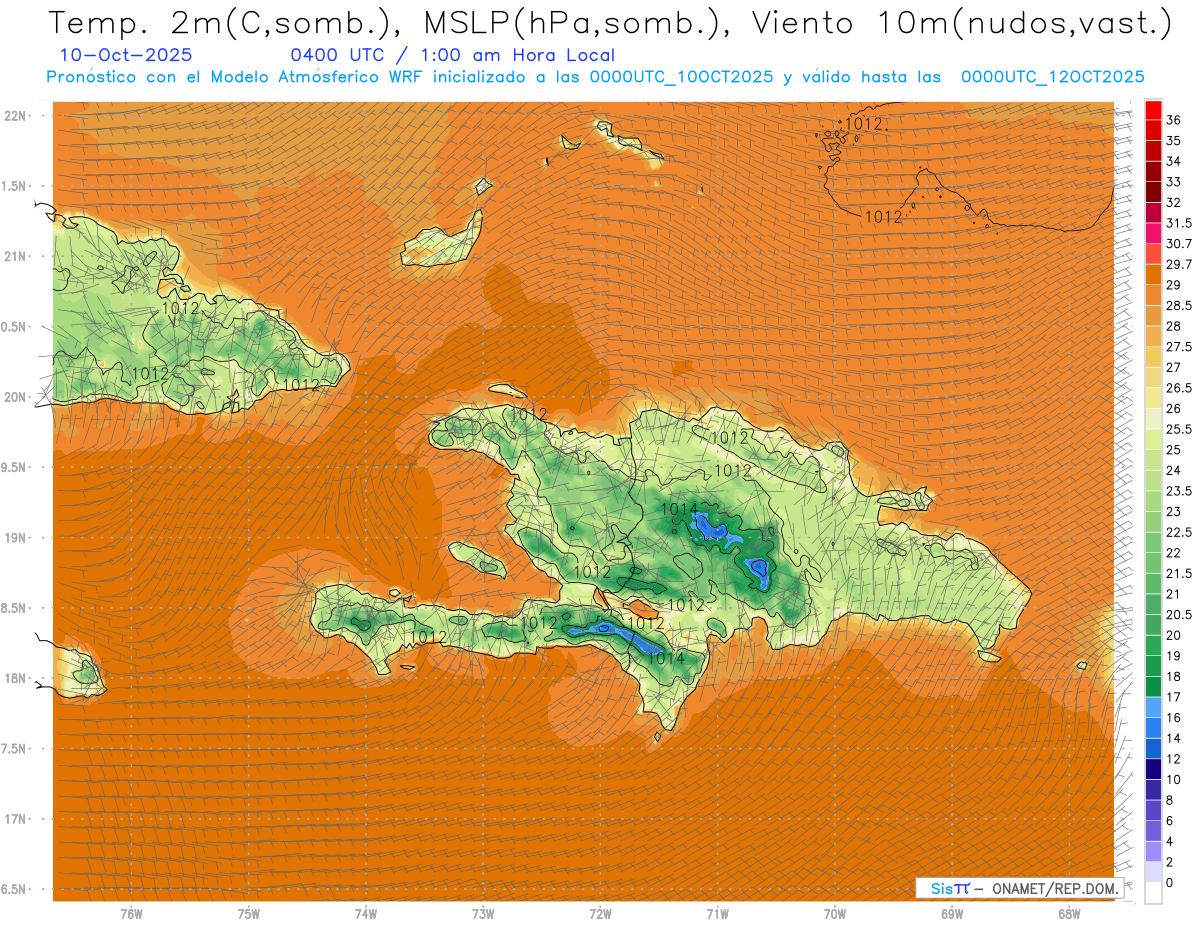Select the 76W longitude tick label

coord(131,914)
